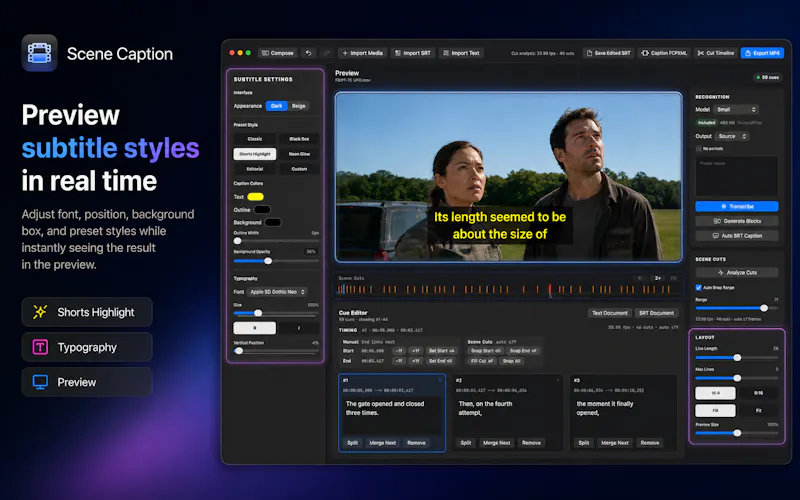
Task: Choose the Custom preset style
Action: point(299,169)
